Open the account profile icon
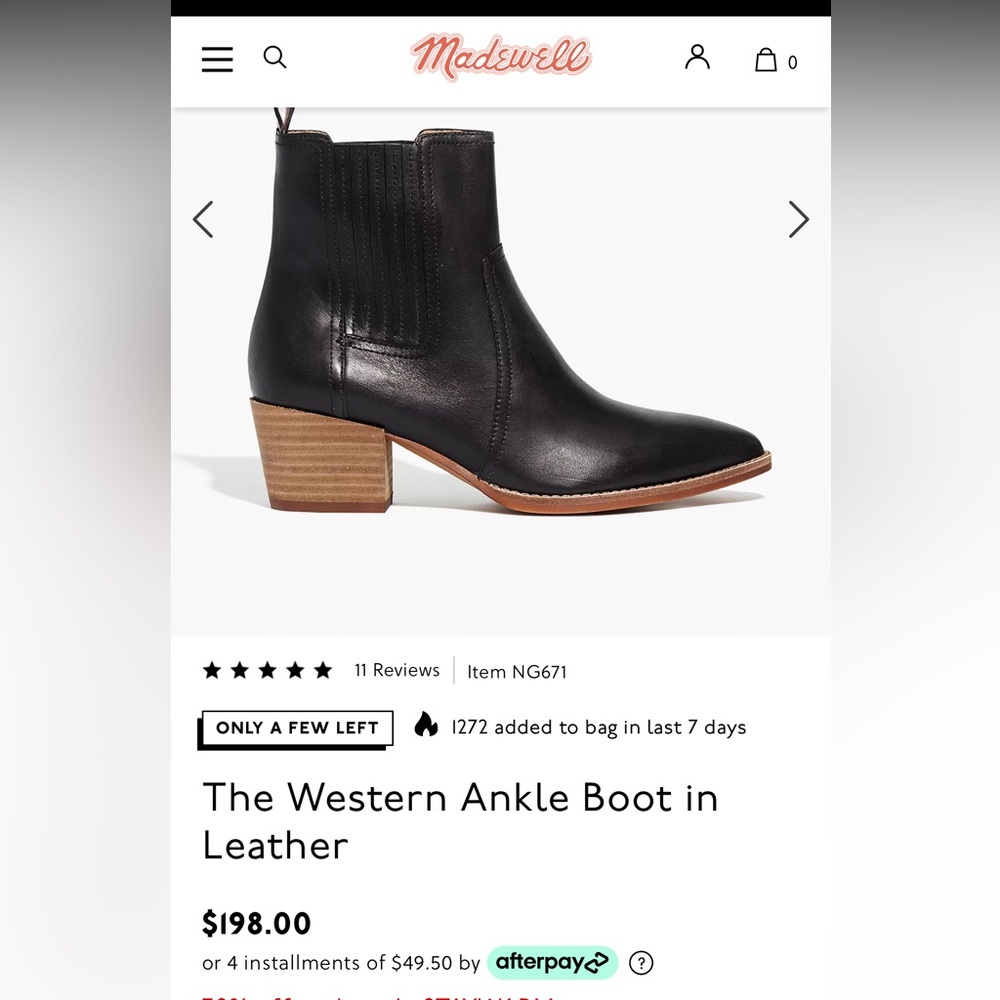Screen dimensions: 1000x1000 click(697, 59)
